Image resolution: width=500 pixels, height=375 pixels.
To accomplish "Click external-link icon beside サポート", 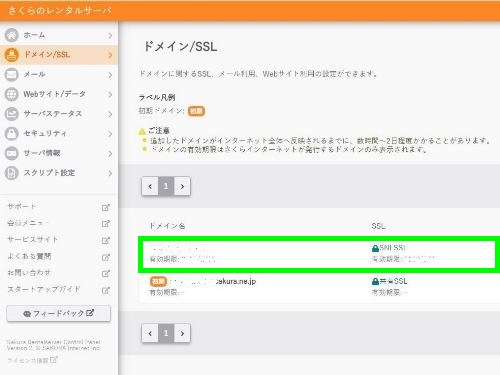I will coord(106,207).
